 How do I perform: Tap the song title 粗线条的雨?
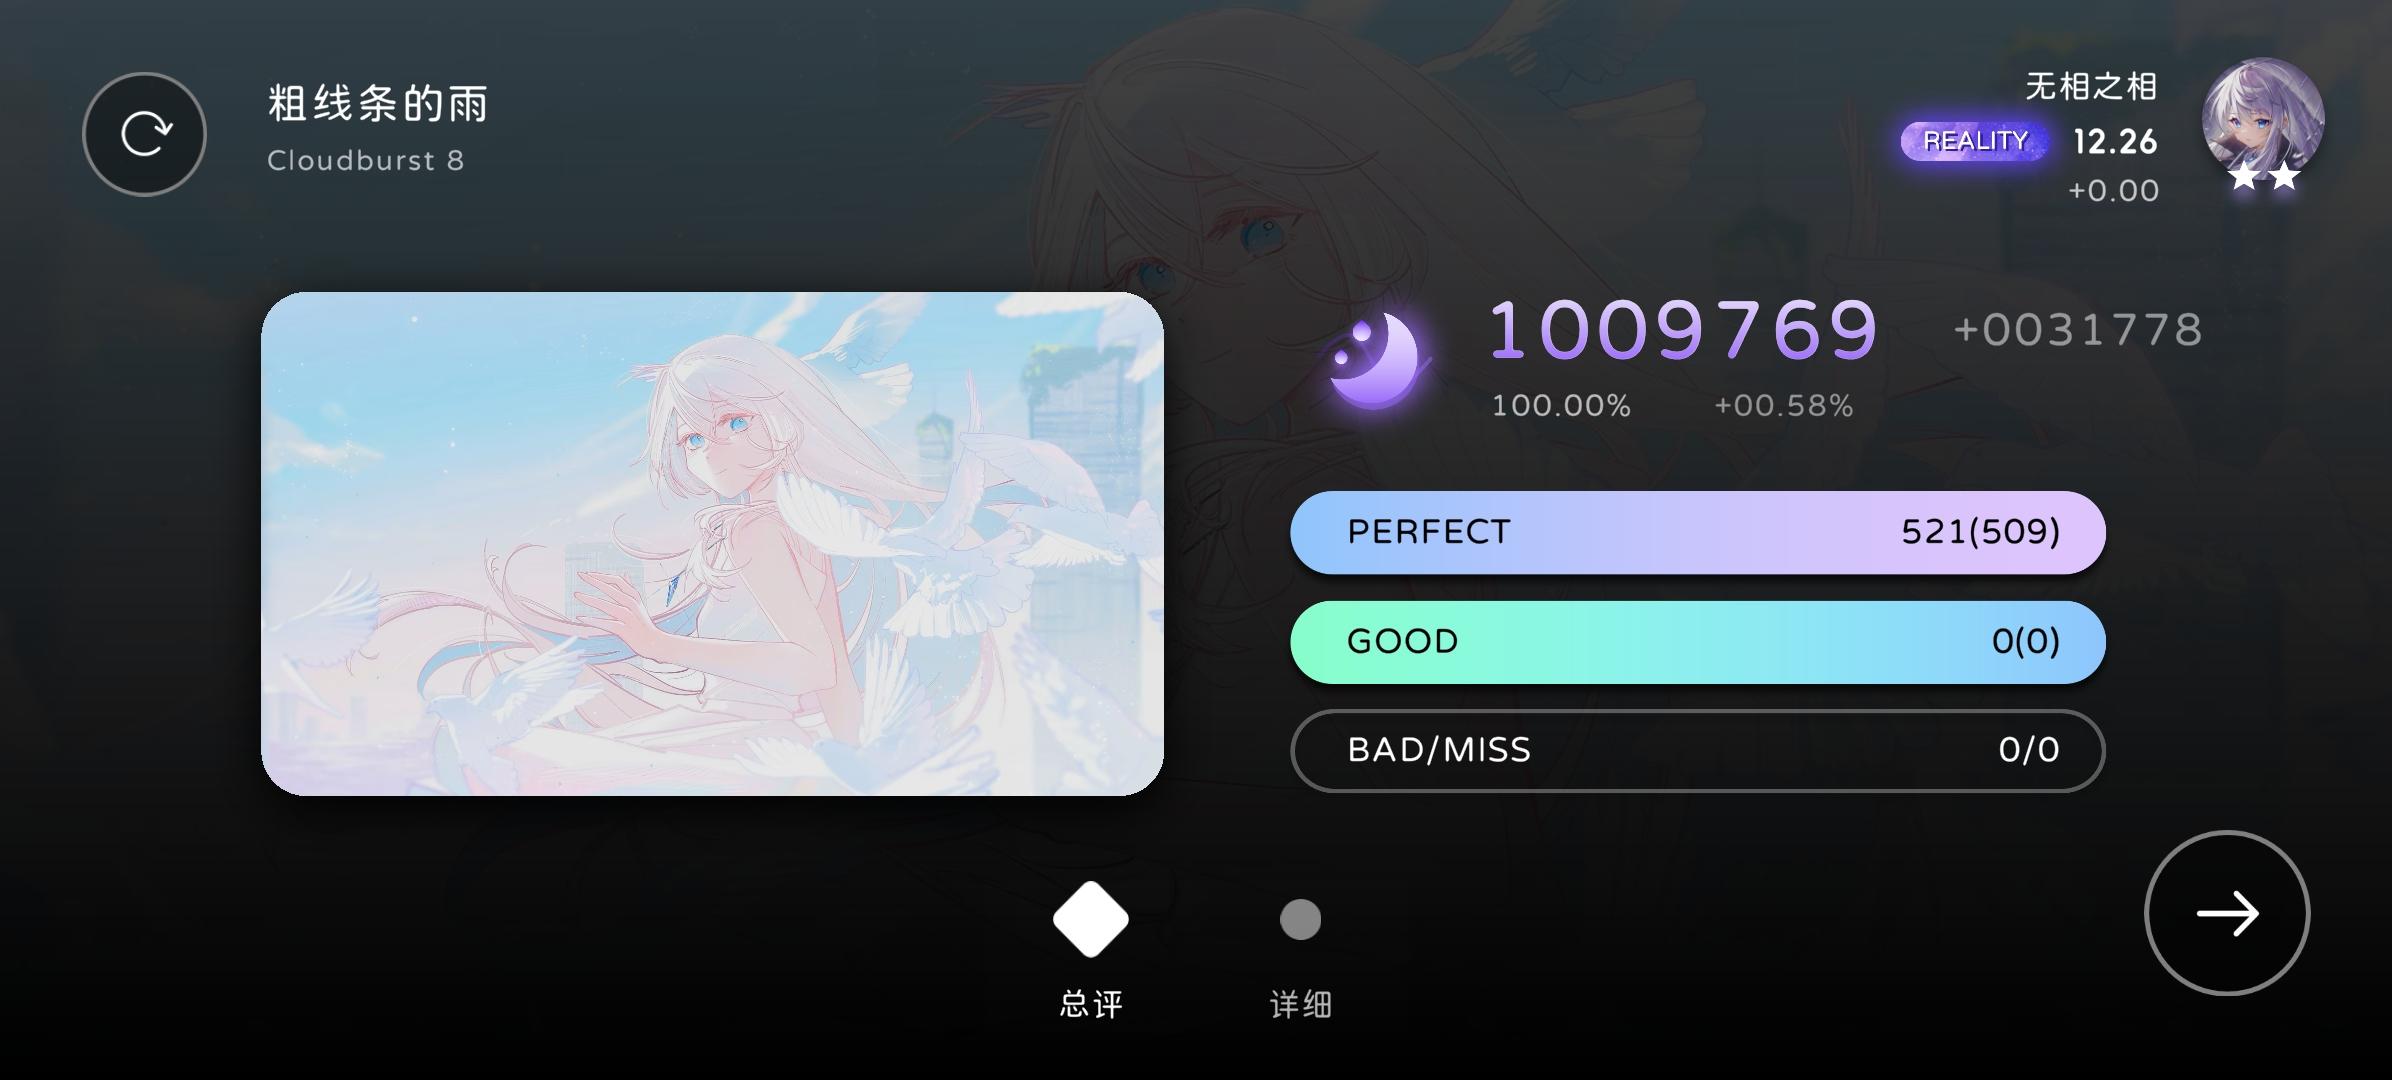pyautogui.click(x=378, y=104)
